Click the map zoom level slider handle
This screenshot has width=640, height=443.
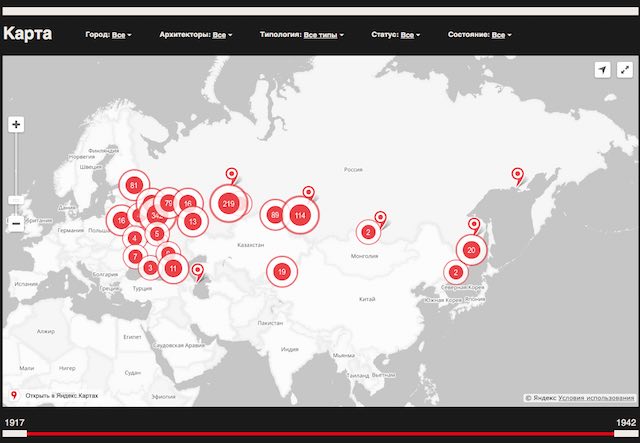[16, 200]
